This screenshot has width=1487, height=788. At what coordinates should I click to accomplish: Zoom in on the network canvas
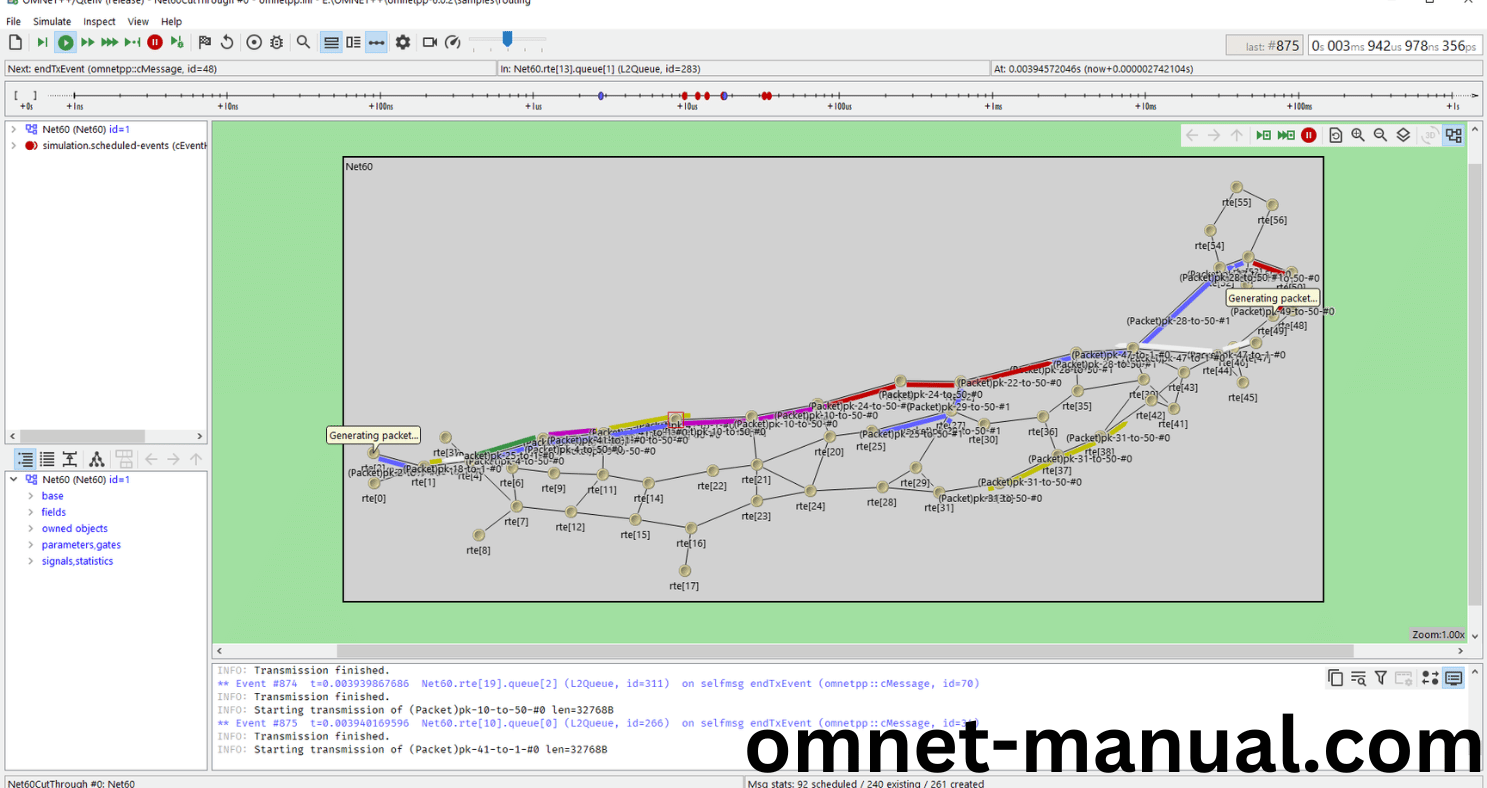click(x=1358, y=135)
